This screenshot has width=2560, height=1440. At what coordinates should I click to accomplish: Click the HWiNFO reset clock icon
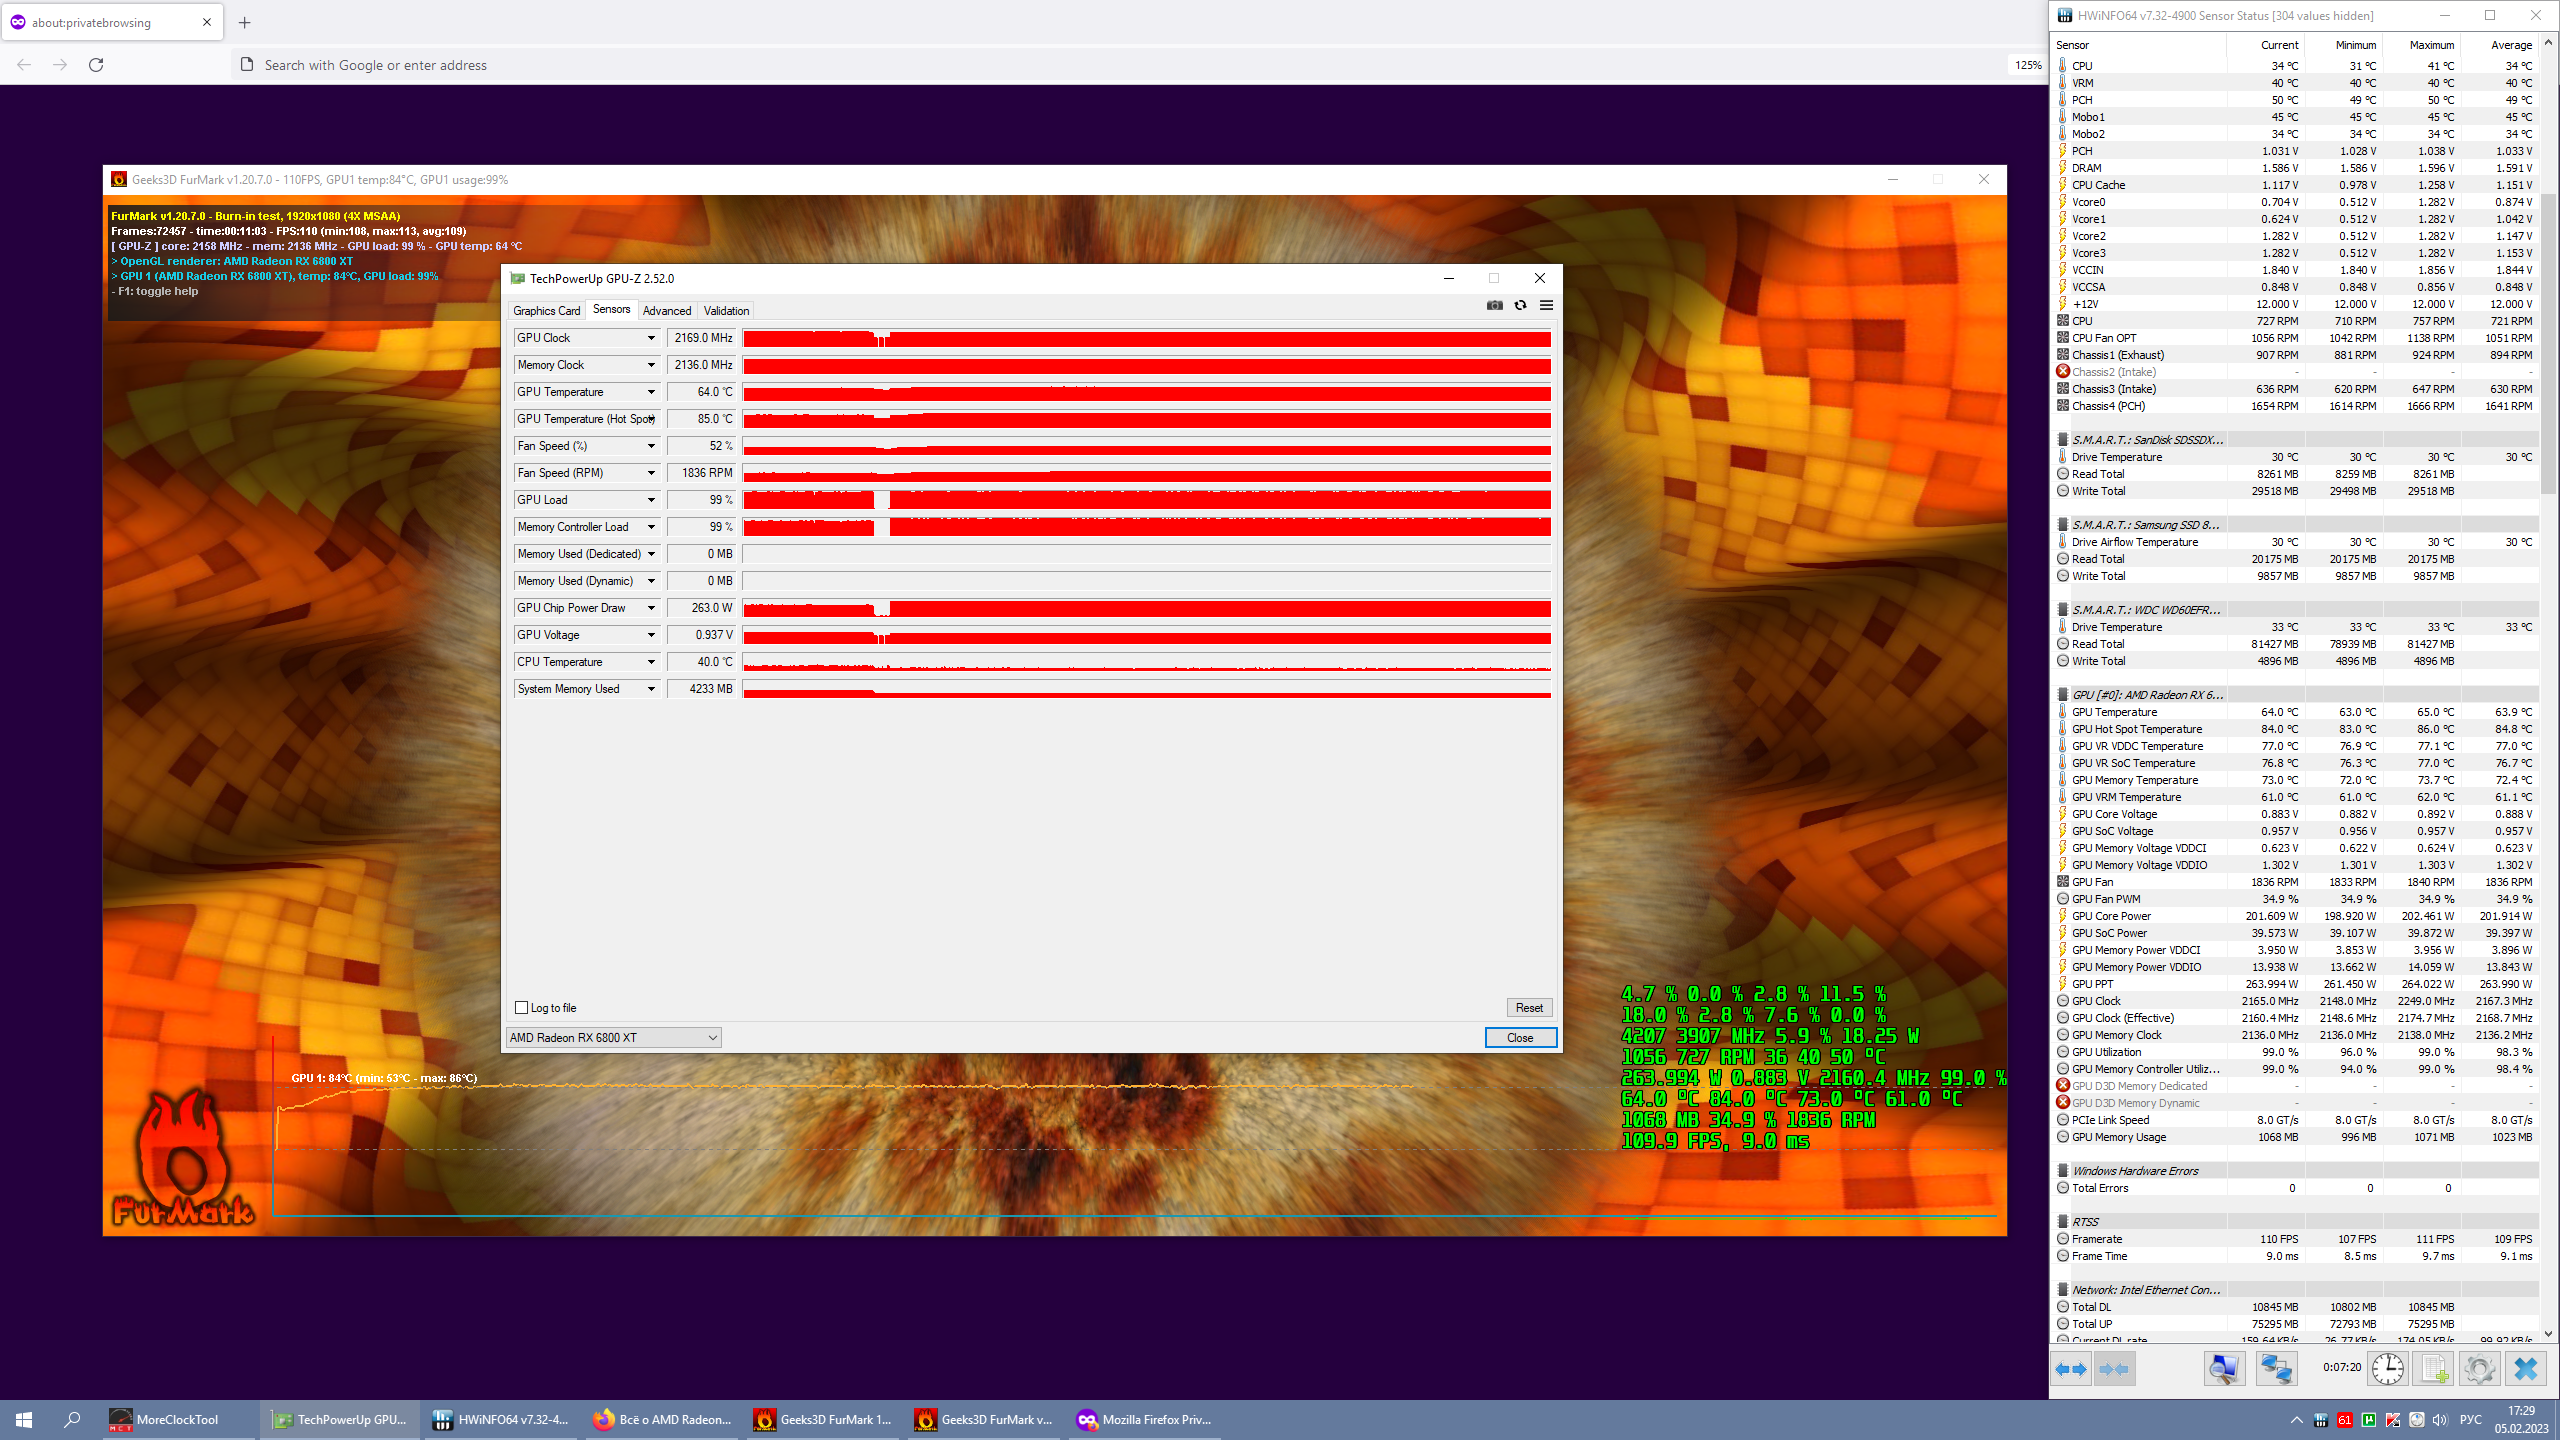point(2387,1368)
